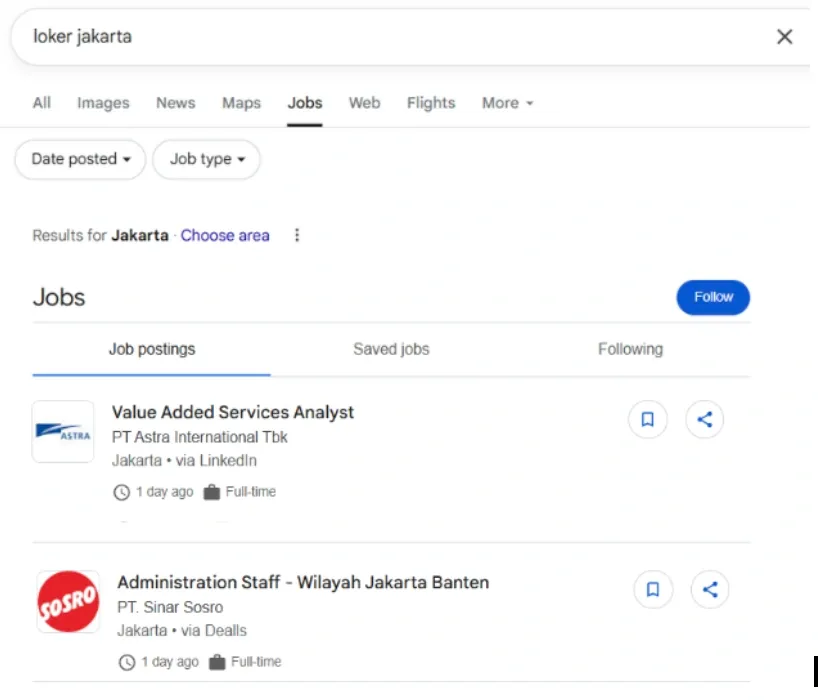
Task: Bookmark the Value Added Services Analyst job
Action: pyautogui.click(x=647, y=419)
